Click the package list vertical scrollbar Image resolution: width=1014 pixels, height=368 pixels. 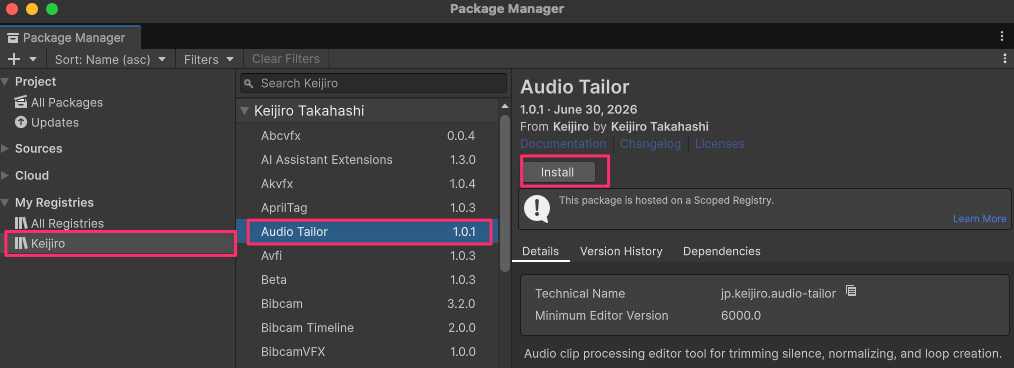(505, 194)
